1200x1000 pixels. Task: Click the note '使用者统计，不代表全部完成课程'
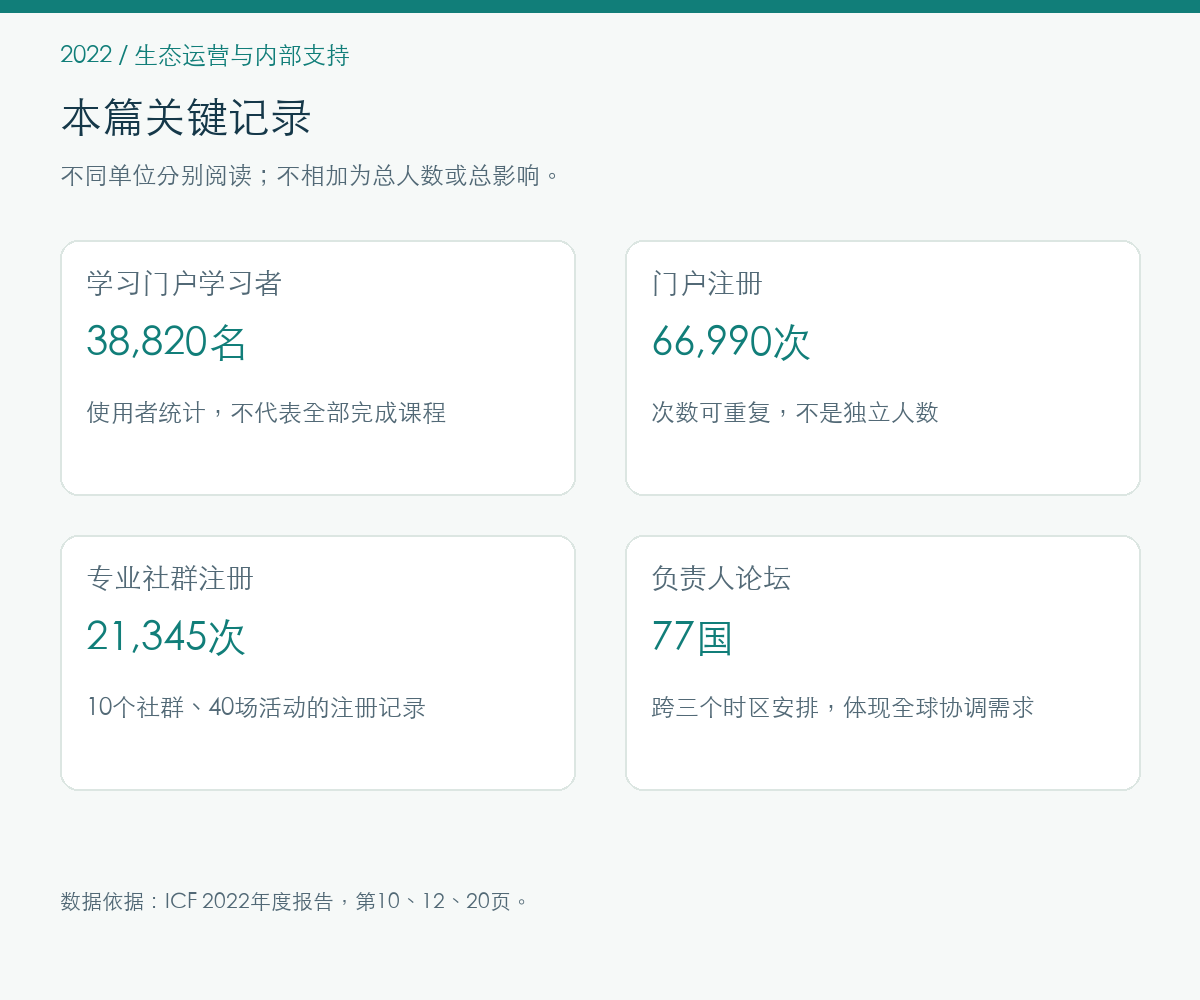click(266, 412)
